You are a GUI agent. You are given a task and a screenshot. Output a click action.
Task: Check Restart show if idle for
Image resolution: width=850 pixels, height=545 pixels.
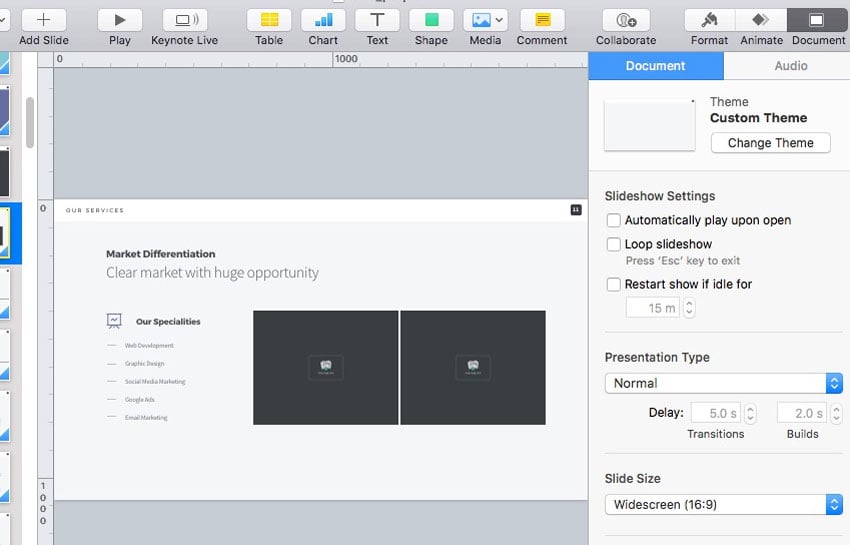tap(614, 284)
